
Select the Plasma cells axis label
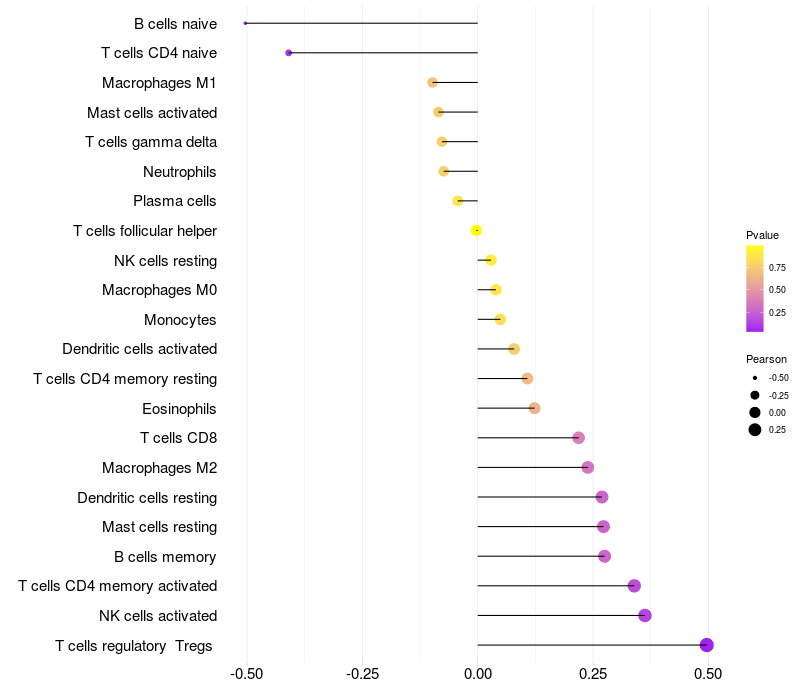pyautogui.click(x=175, y=201)
